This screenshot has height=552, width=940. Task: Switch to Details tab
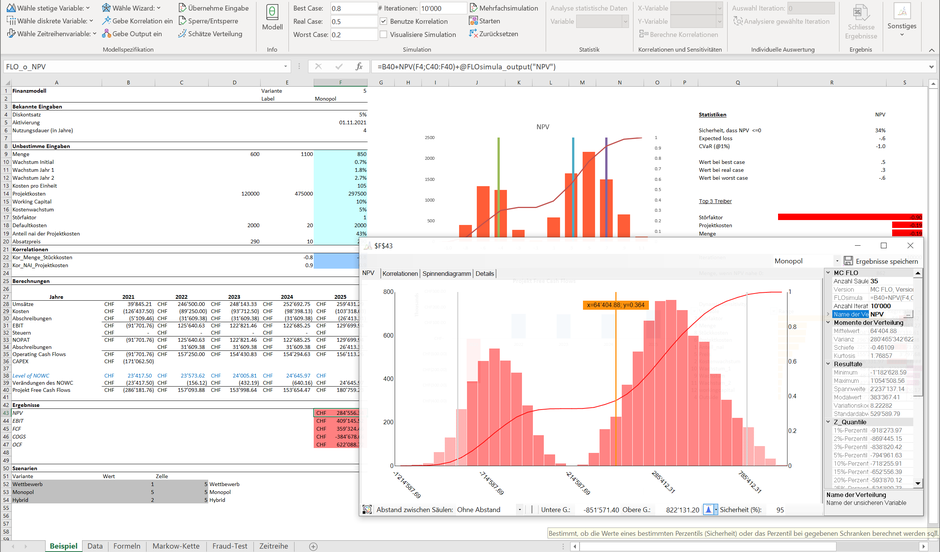tap(485, 273)
